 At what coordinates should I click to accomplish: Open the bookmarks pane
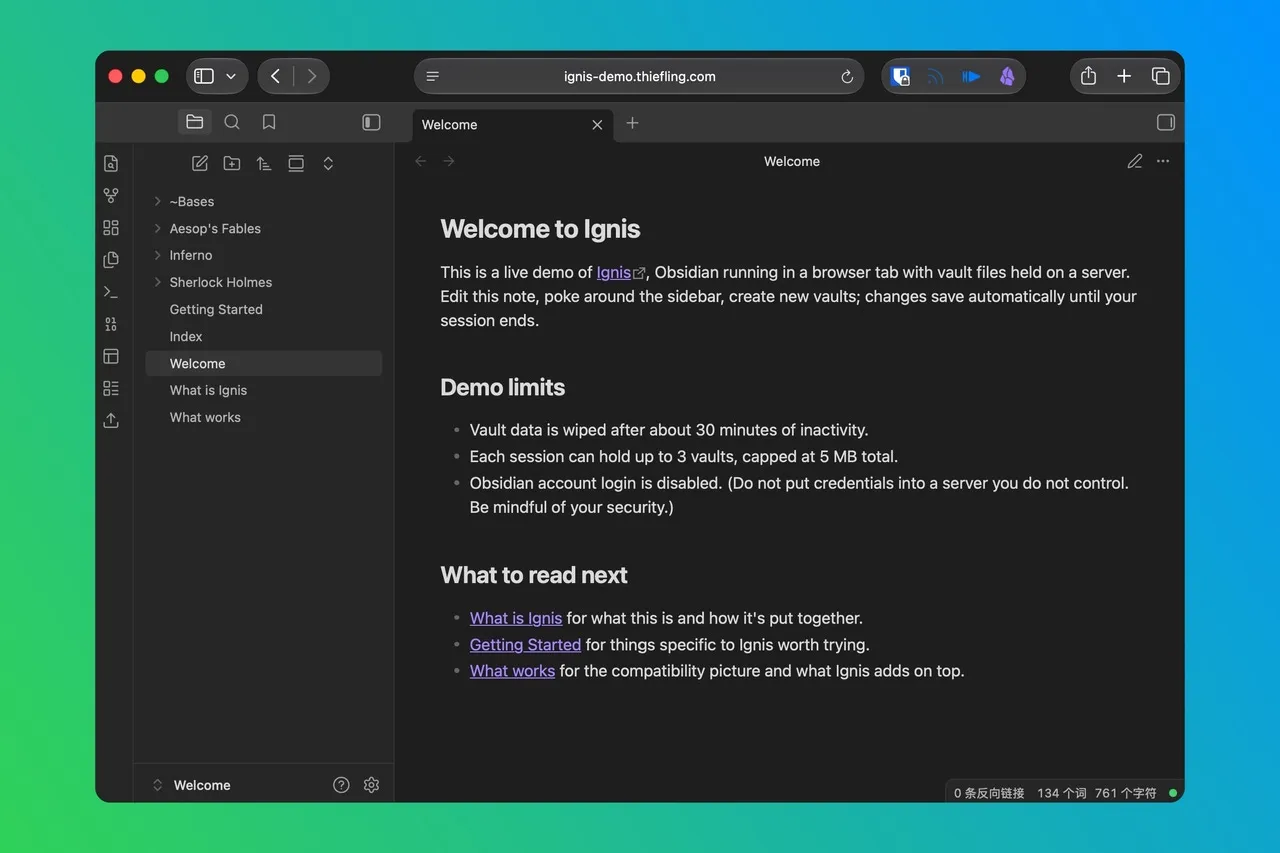(x=269, y=122)
